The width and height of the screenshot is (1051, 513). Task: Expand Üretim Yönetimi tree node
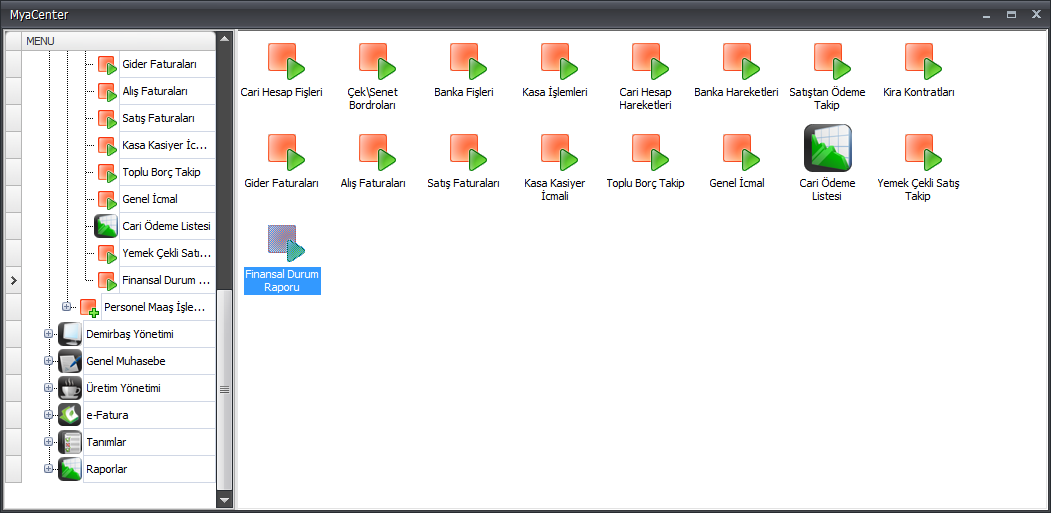click(x=48, y=388)
